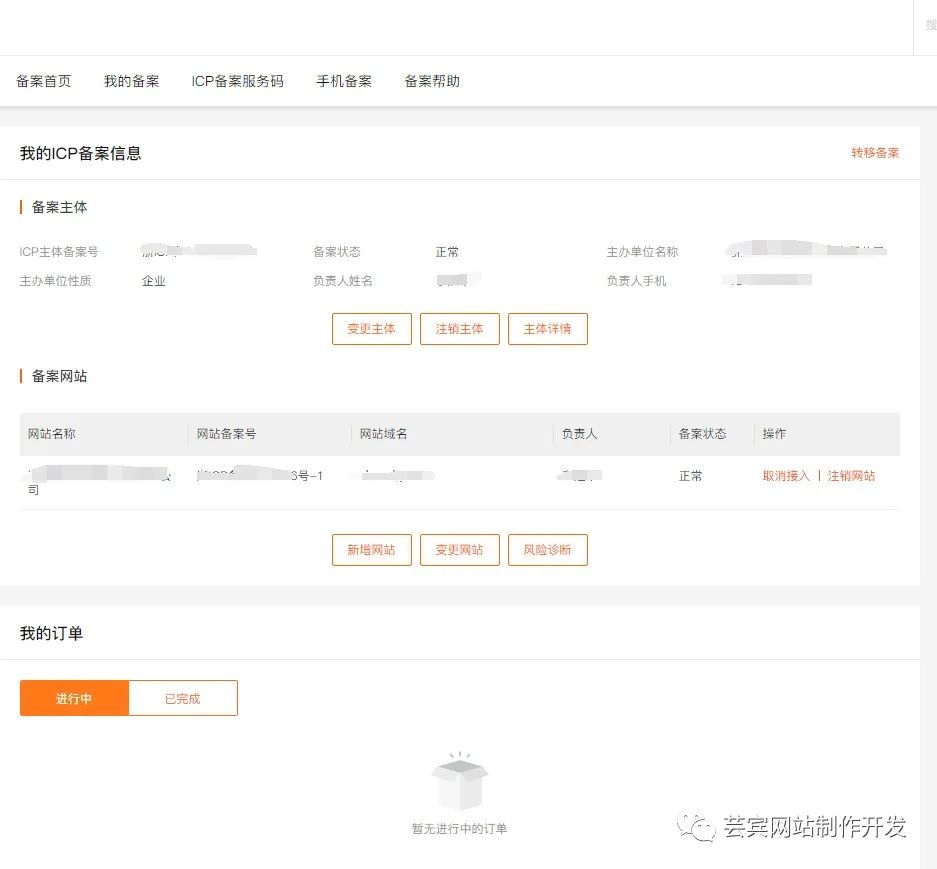Screen dimensions: 937x869
Task: Switch to the 备案首页 tab
Action: point(44,81)
